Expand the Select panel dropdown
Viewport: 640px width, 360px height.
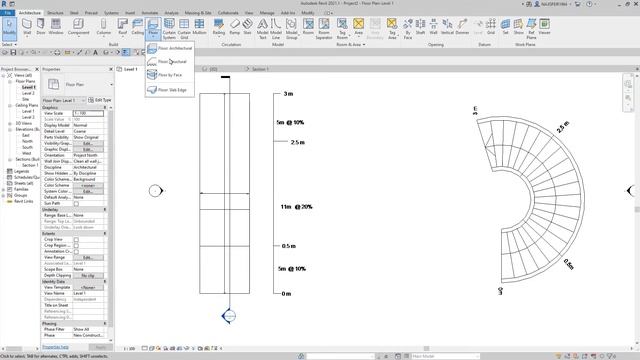click(9, 44)
